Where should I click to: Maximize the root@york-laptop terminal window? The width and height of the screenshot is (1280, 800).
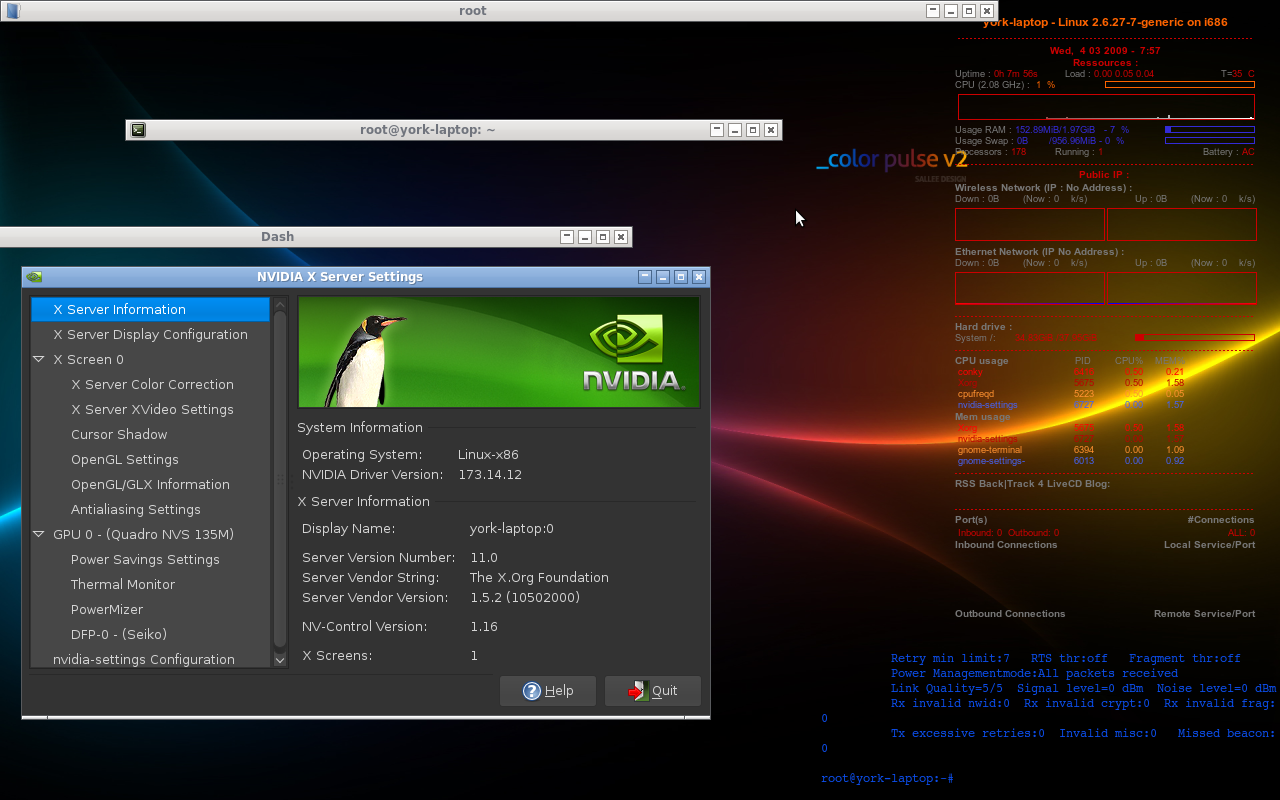coord(753,130)
